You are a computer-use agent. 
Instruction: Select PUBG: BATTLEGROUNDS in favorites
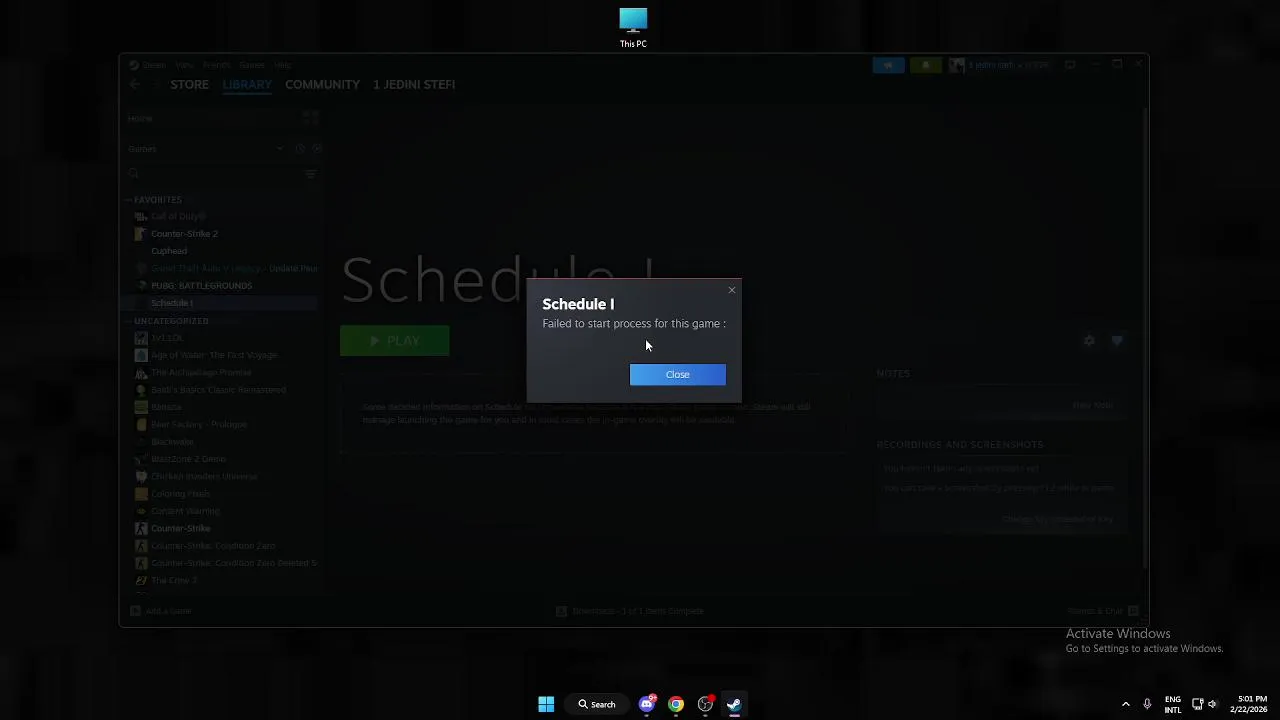[201, 286]
